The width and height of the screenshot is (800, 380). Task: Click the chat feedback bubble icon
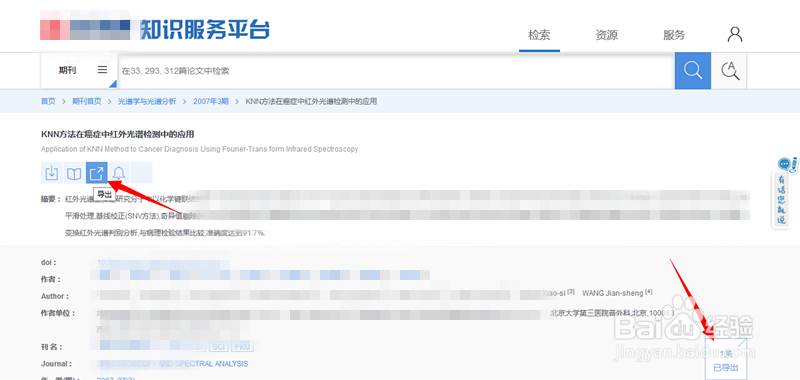(785, 164)
